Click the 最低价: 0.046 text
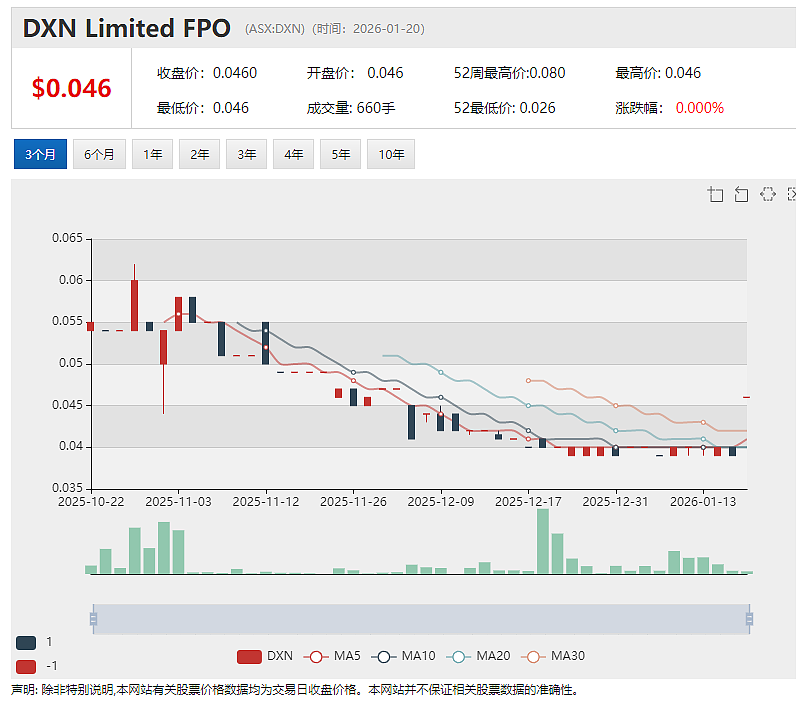 [x=203, y=108]
